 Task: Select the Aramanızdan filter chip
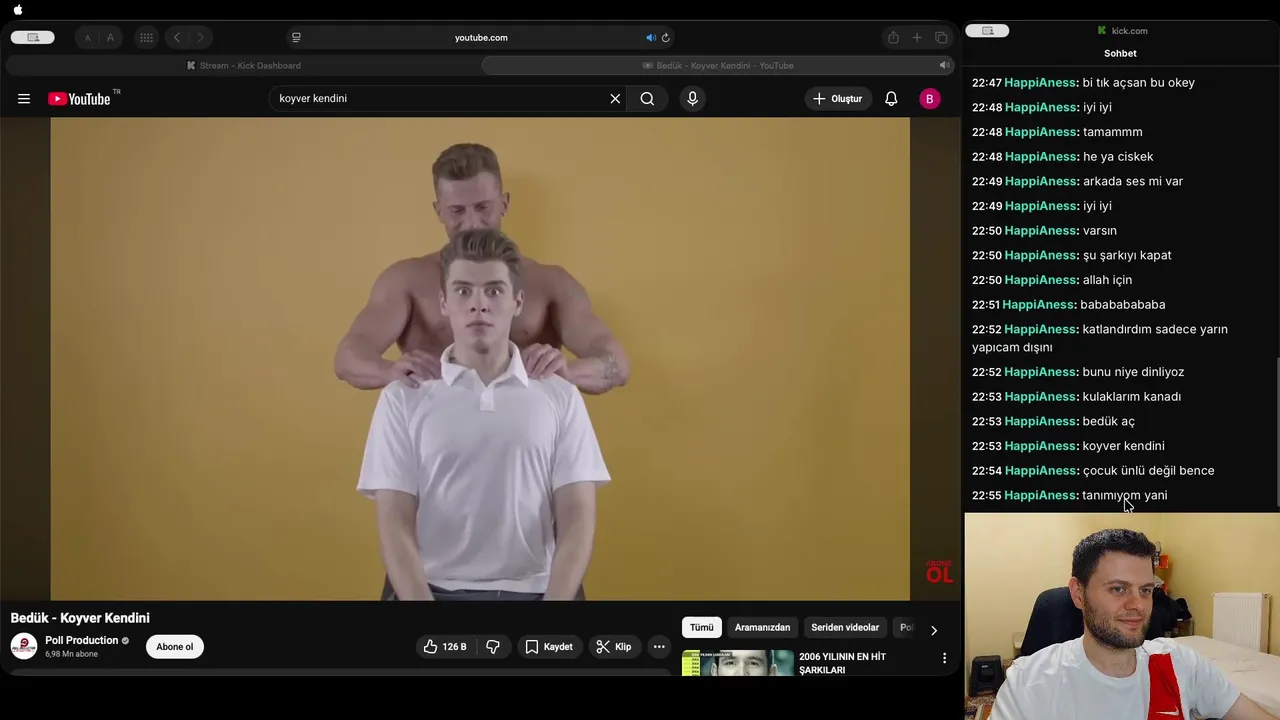(762, 628)
